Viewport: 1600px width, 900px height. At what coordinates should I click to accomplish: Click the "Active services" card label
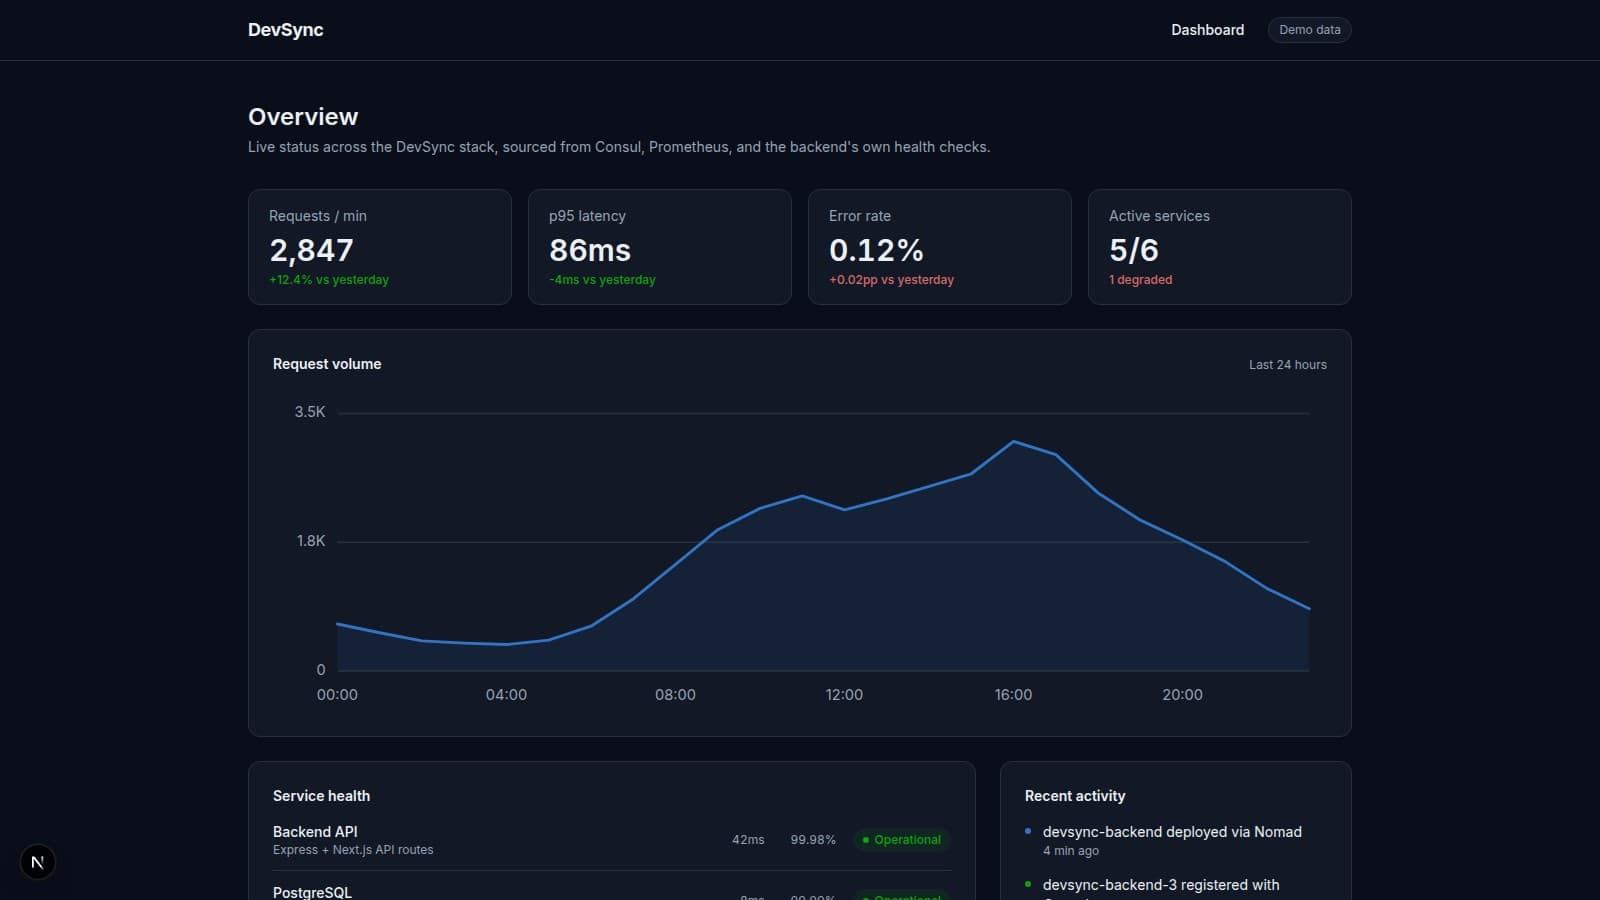pyautogui.click(x=1159, y=216)
